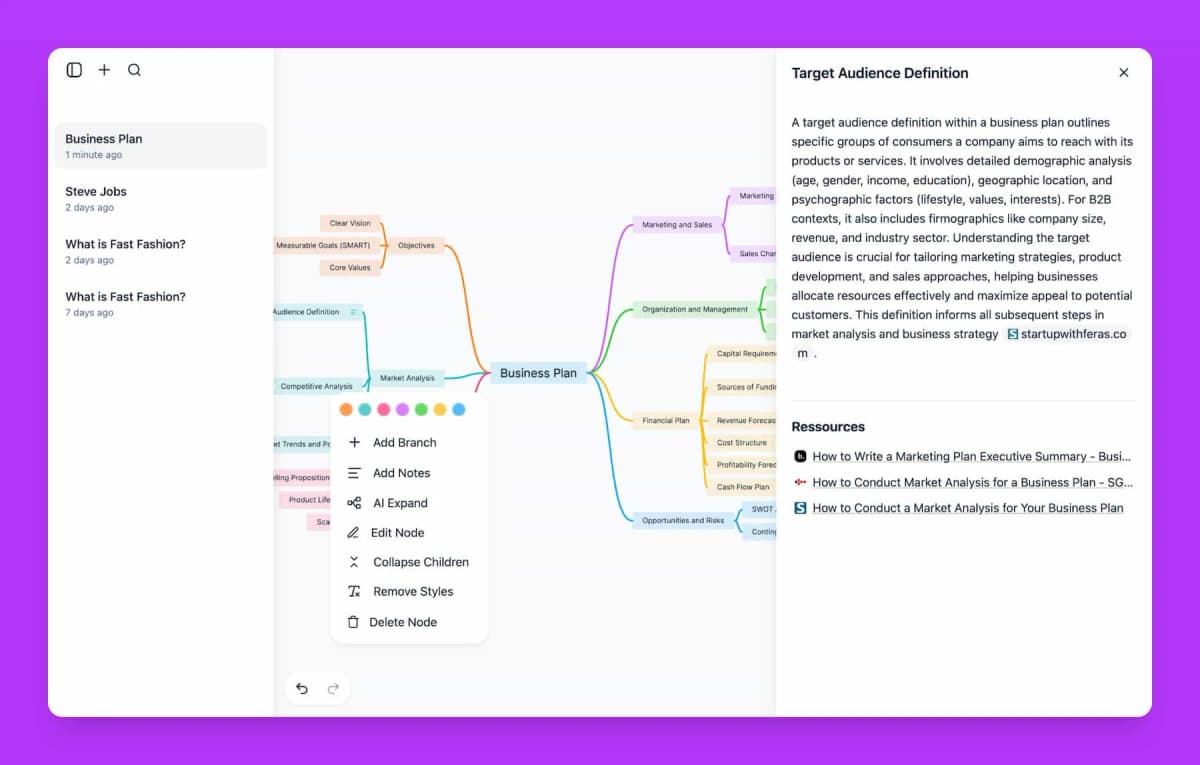
Task: Open the startupwithferas.com source link
Action: pyautogui.click(x=1066, y=334)
